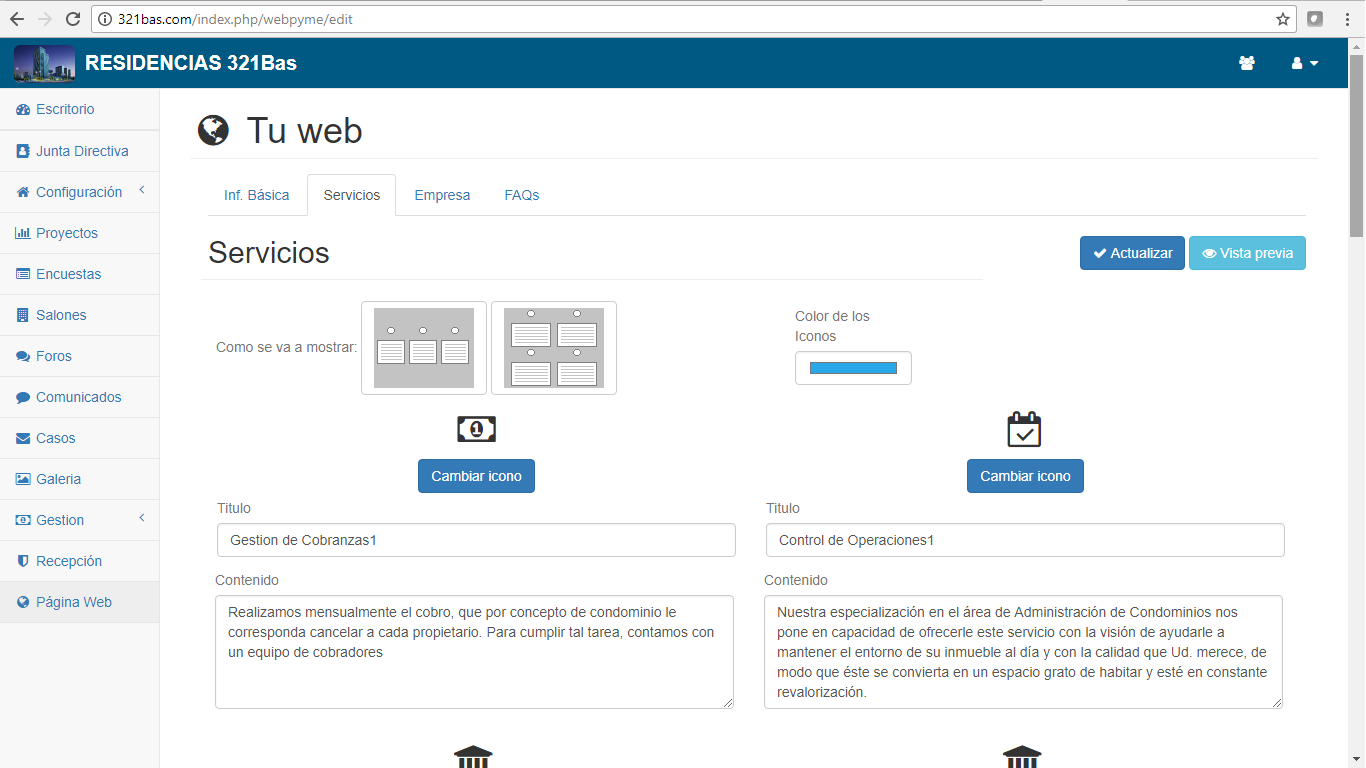The width and height of the screenshot is (1366, 768).
Task: Click the money bill service icon
Action: (x=476, y=429)
